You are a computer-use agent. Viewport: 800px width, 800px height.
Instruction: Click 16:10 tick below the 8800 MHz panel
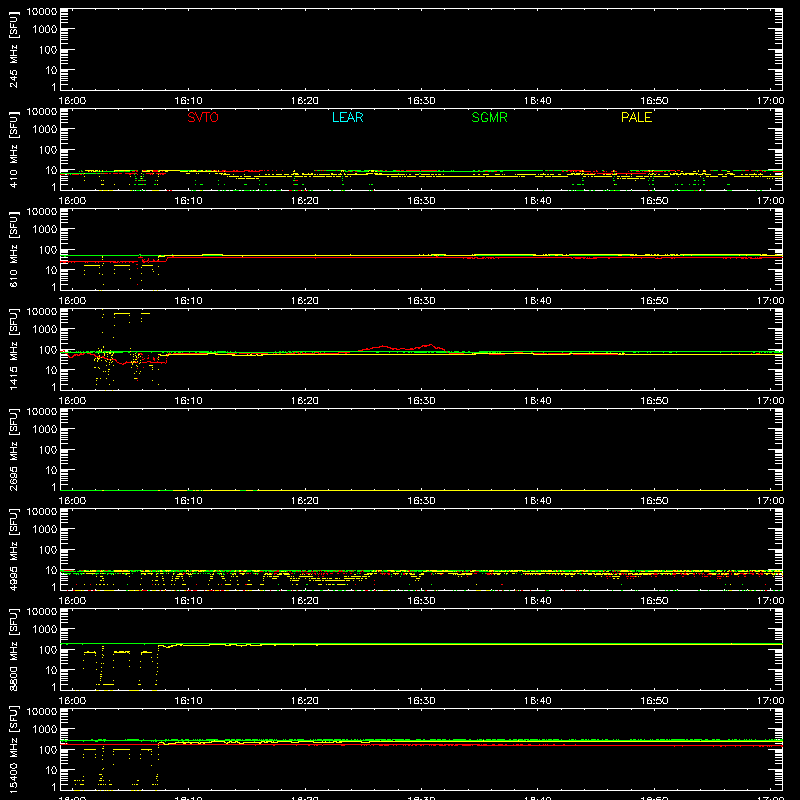(188, 701)
